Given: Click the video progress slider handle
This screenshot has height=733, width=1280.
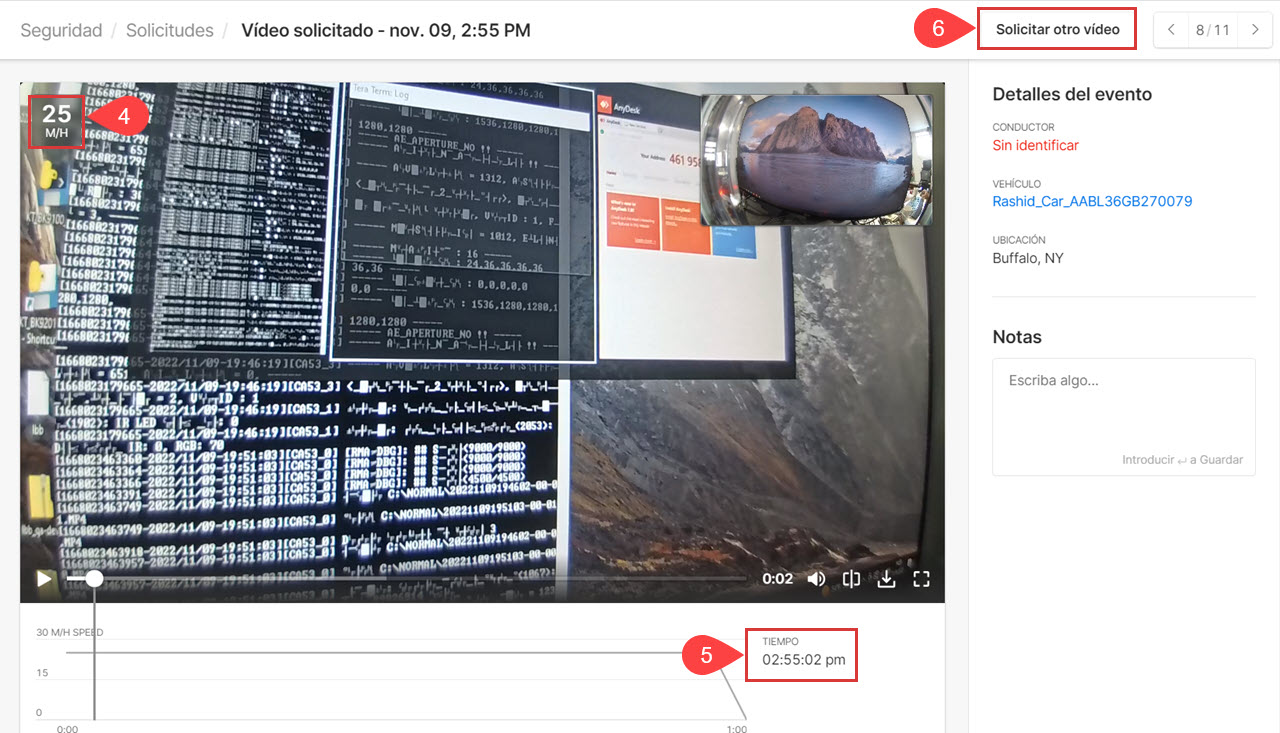Looking at the screenshot, I should [94, 578].
